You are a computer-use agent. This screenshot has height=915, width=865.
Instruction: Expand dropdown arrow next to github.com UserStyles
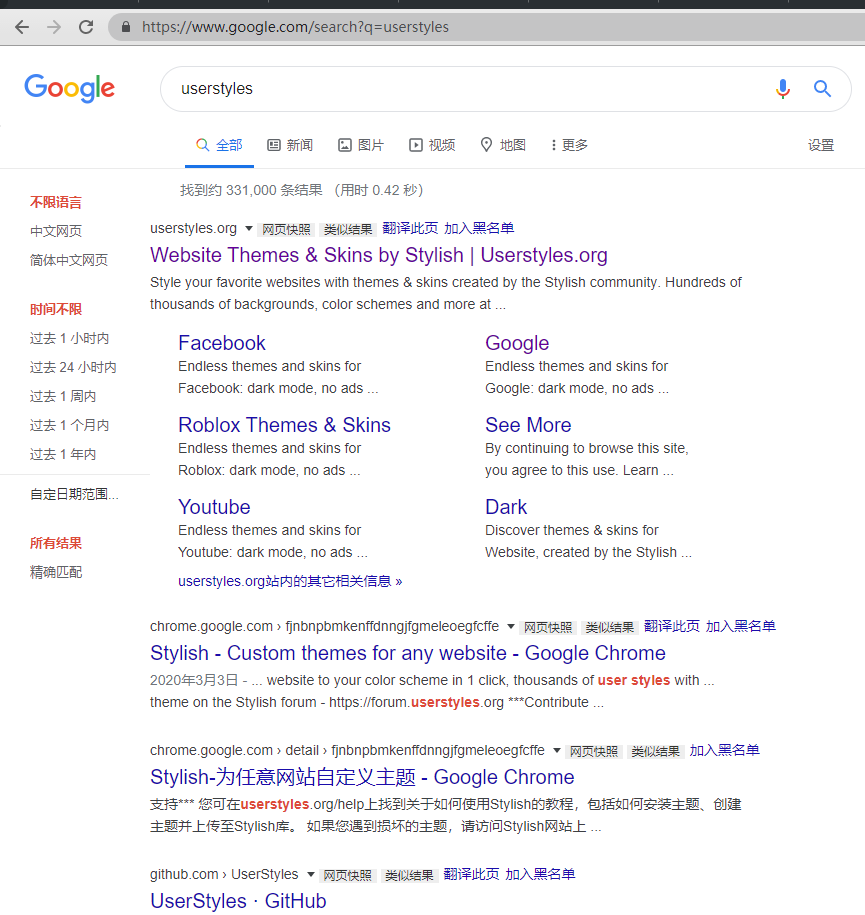click(311, 874)
